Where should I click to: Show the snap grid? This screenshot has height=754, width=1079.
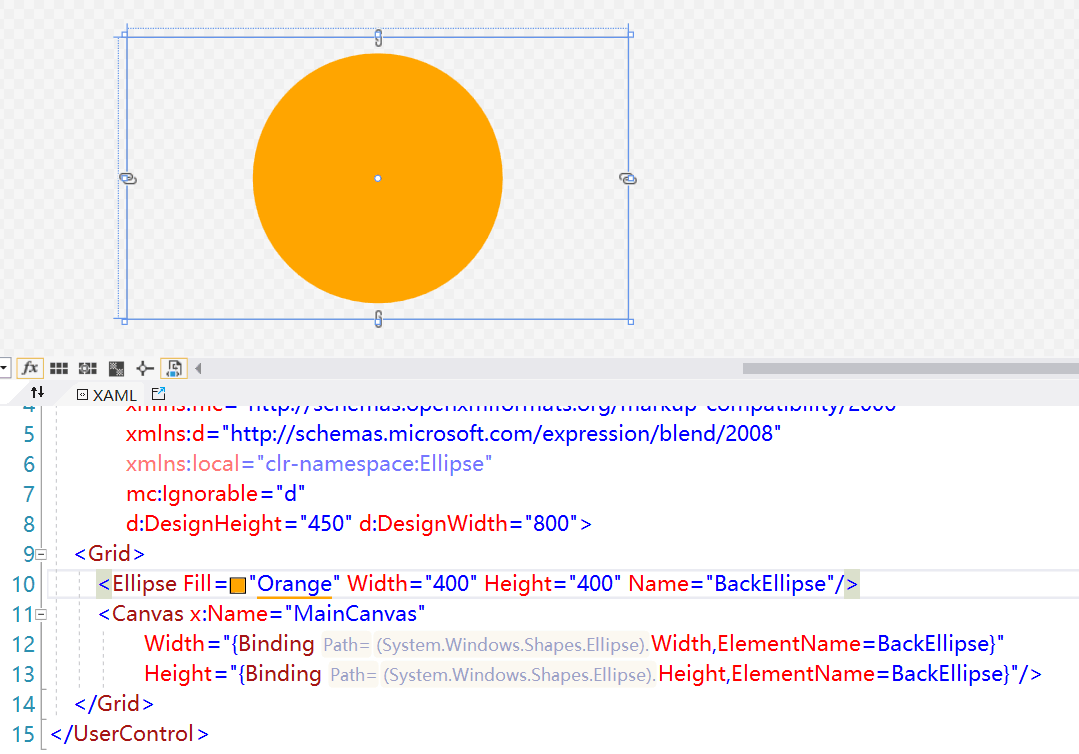tap(59, 368)
